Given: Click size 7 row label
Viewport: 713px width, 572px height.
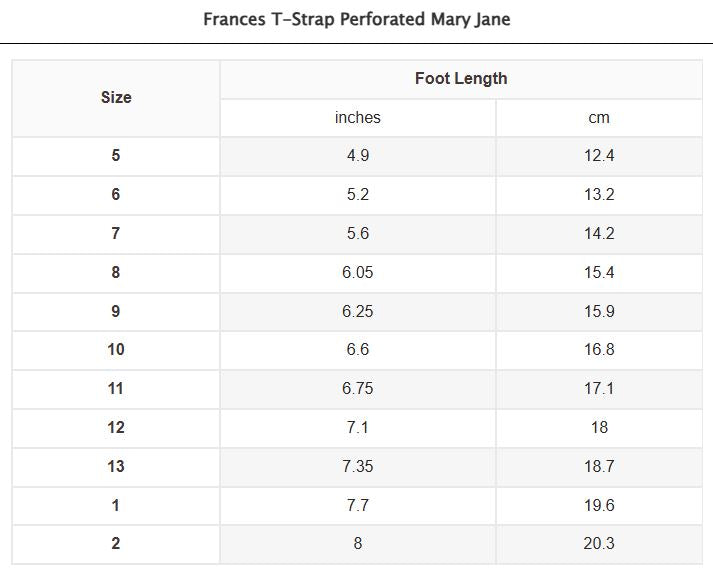Looking at the screenshot, I should point(116,234).
